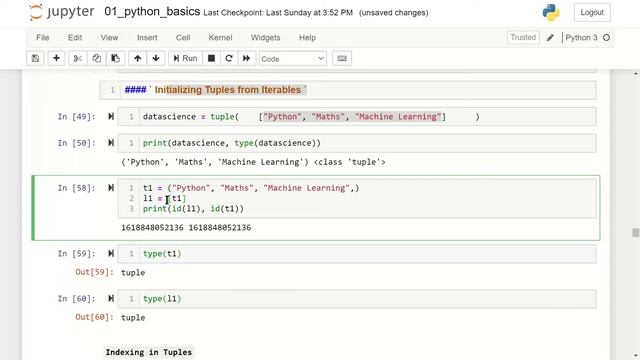Restart kernel and run all fast-forward icon
Image resolution: width=640 pixels, height=360 pixels.
[x=247, y=58]
